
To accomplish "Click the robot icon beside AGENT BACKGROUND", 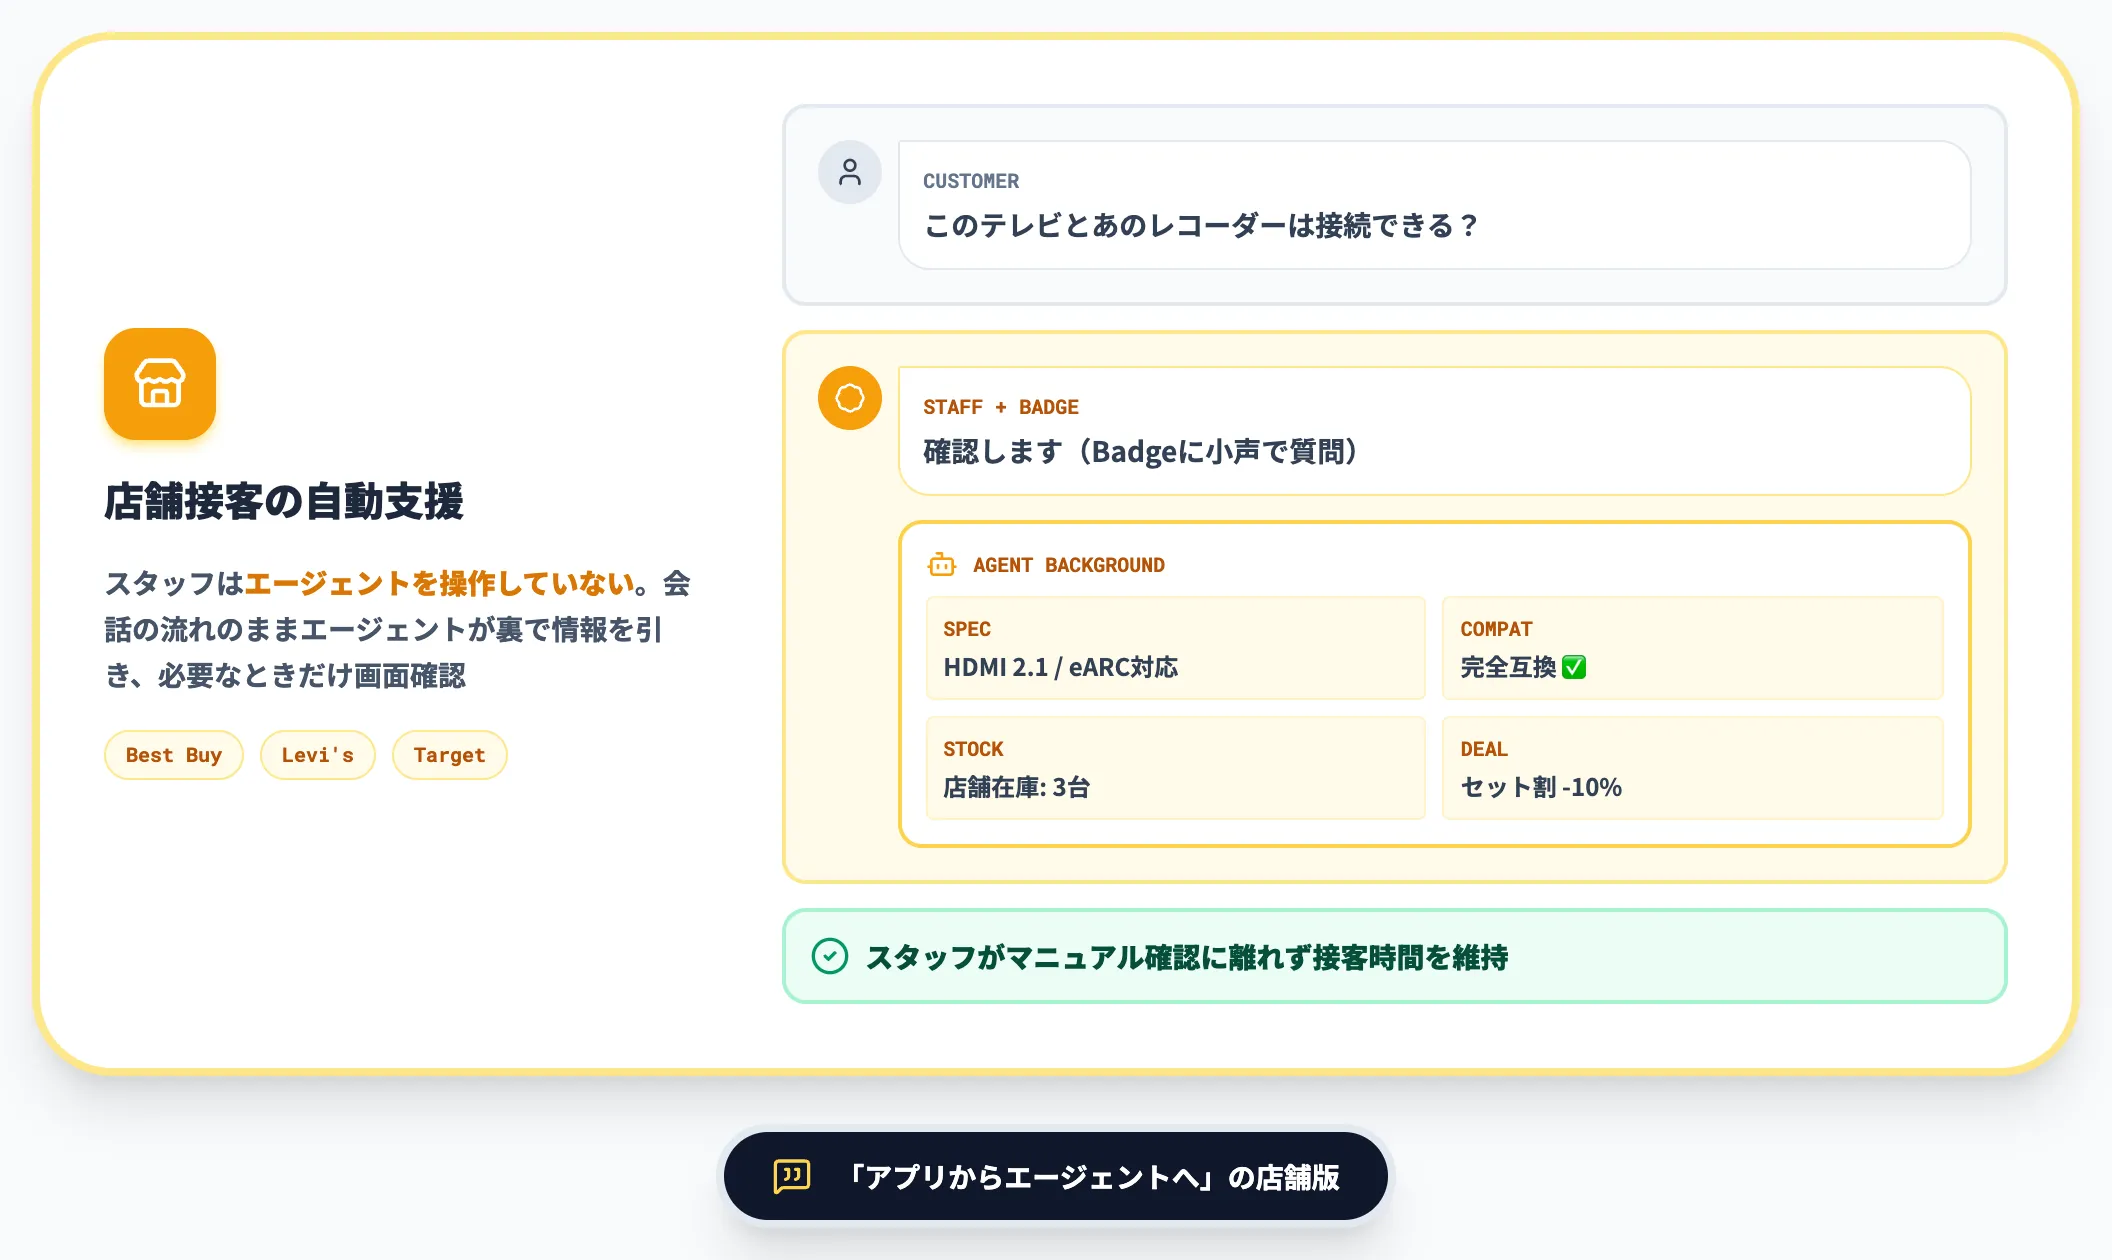I will (942, 565).
